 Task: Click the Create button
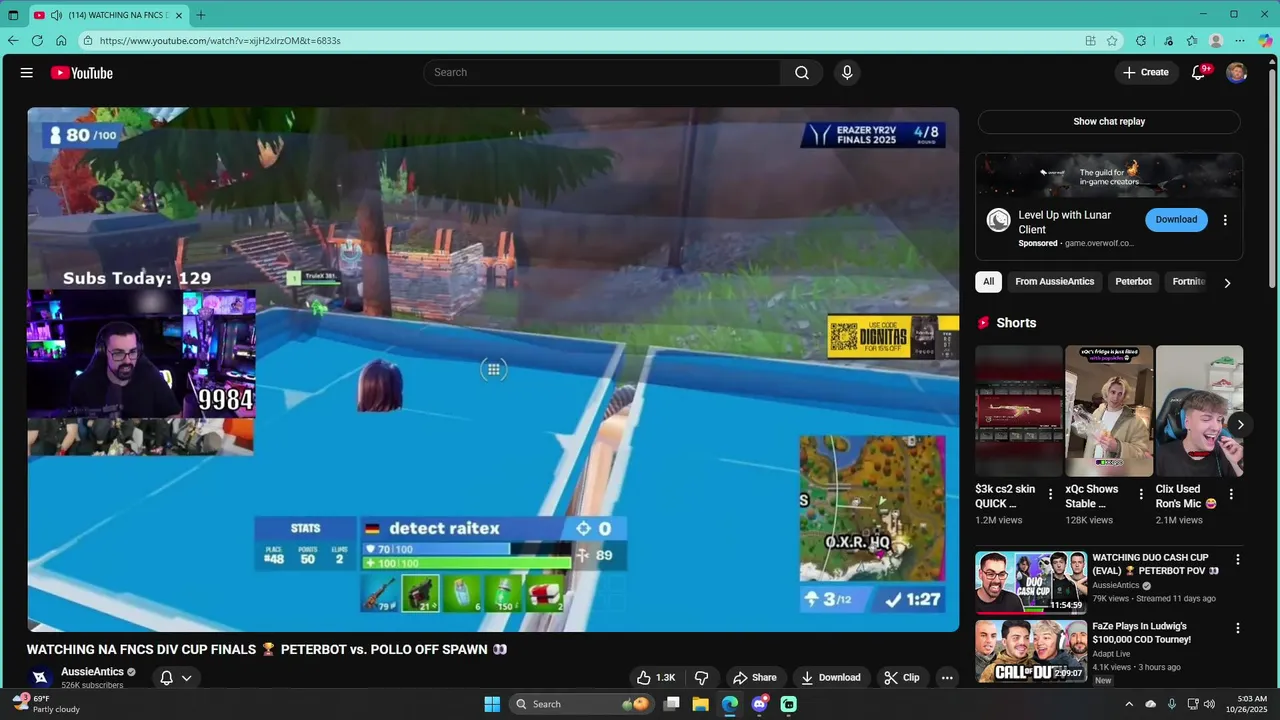coord(1145,73)
